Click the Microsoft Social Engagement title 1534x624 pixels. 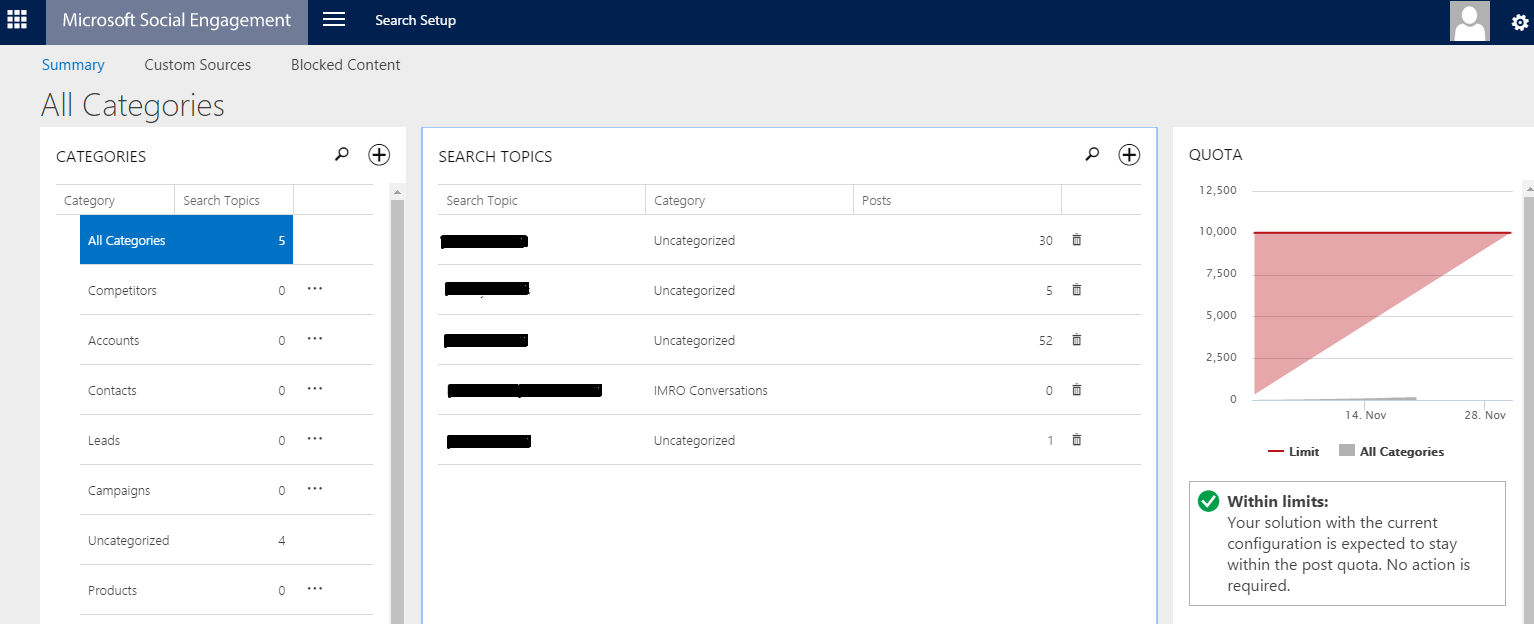pos(177,21)
